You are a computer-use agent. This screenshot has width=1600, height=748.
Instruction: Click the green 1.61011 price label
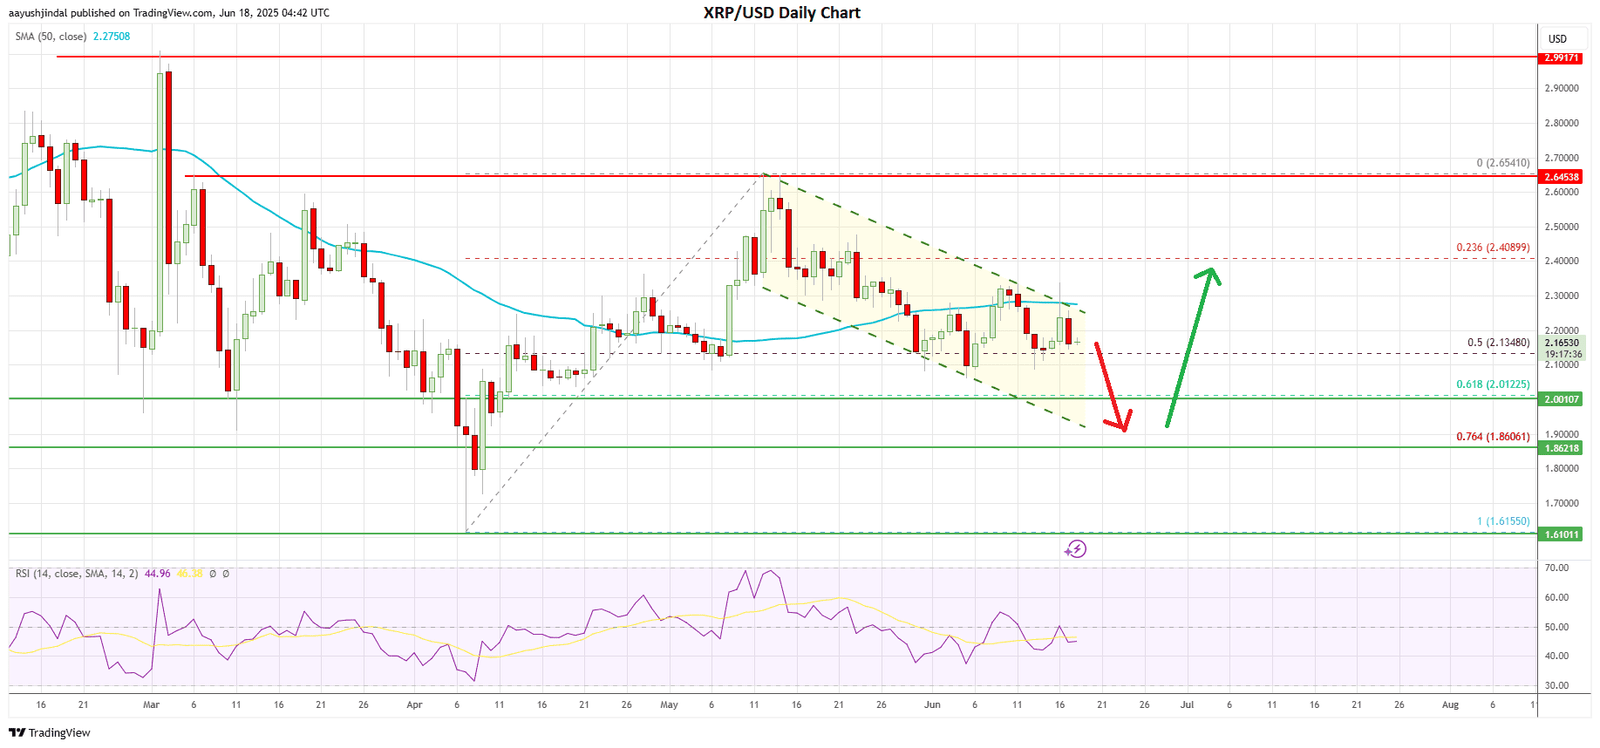(x=1561, y=534)
